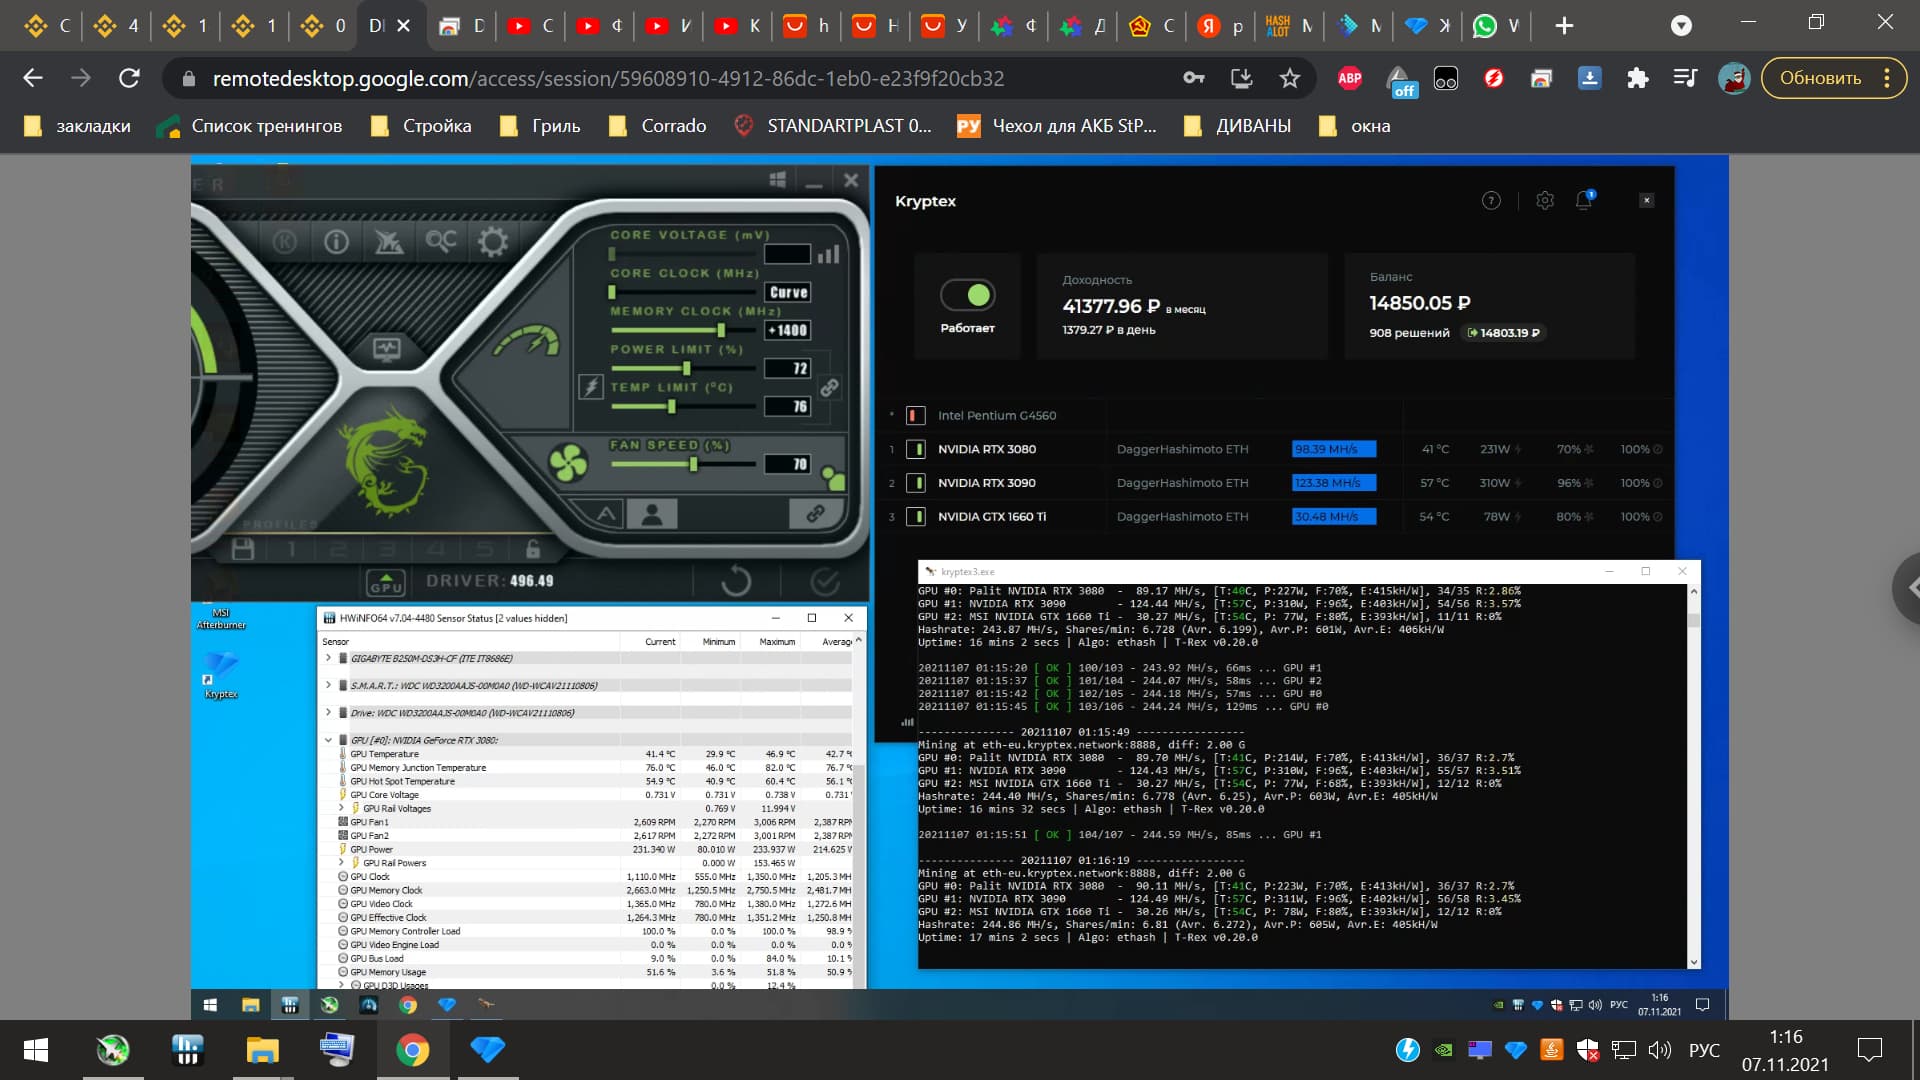Screen dimensions: 1920x1080
Task: Click the memory clock slider handle
Action: (721, 330)
